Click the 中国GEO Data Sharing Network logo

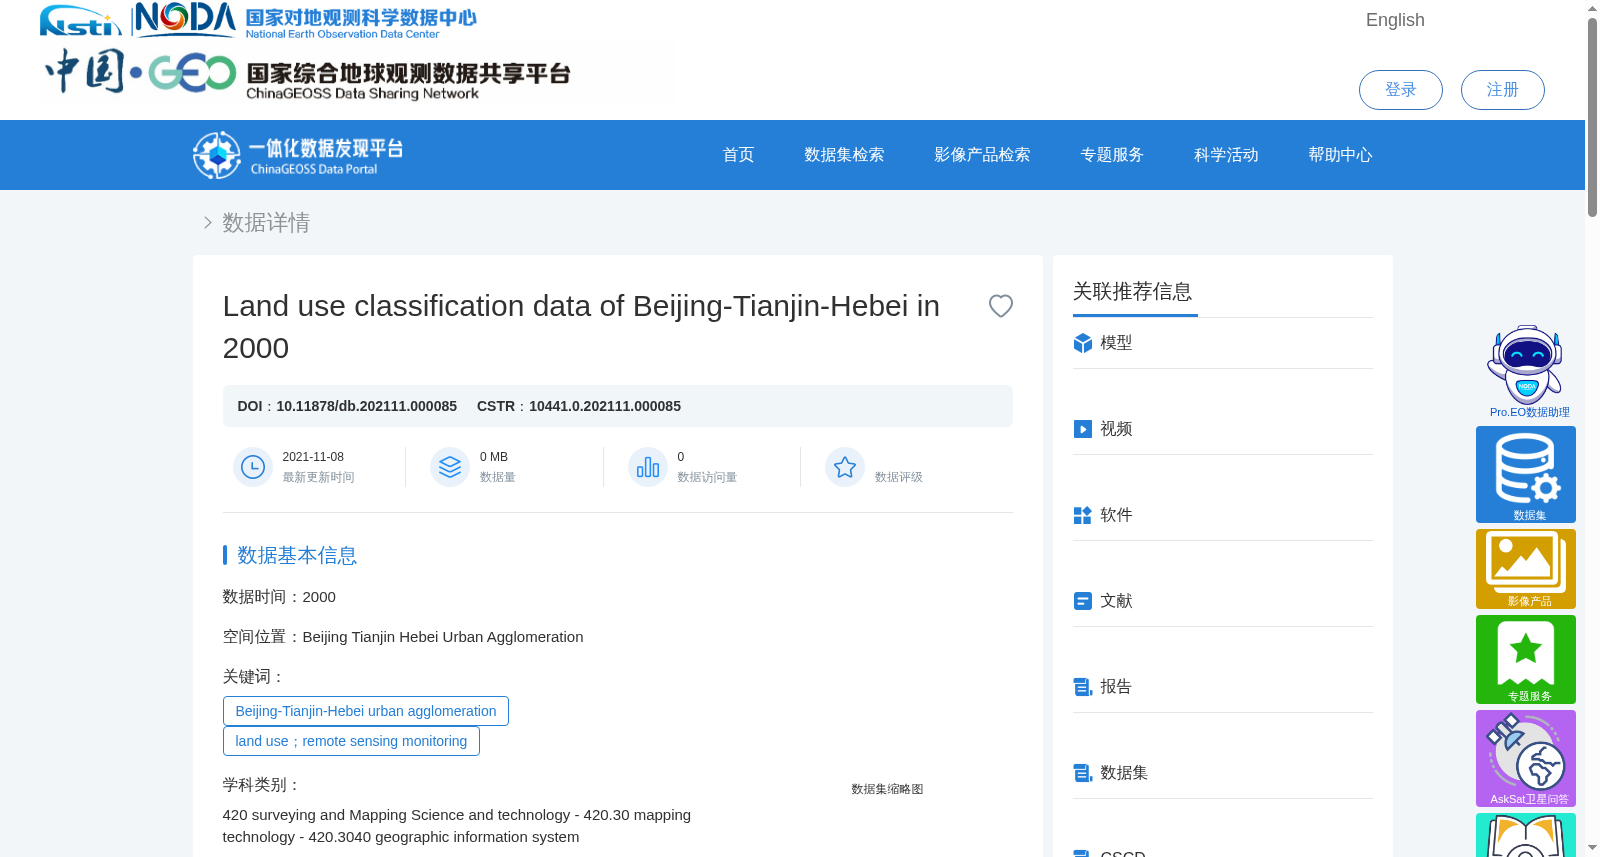(x=308, y=73)
